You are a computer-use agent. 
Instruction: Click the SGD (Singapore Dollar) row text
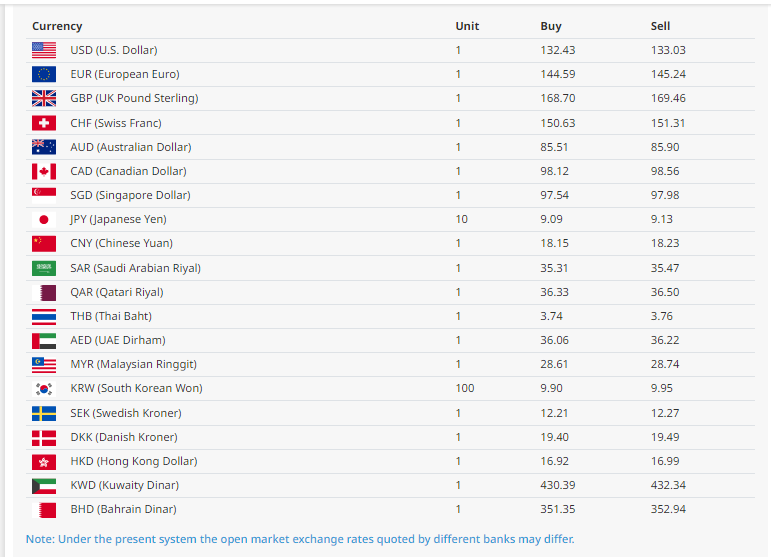(x=130, y=195)
